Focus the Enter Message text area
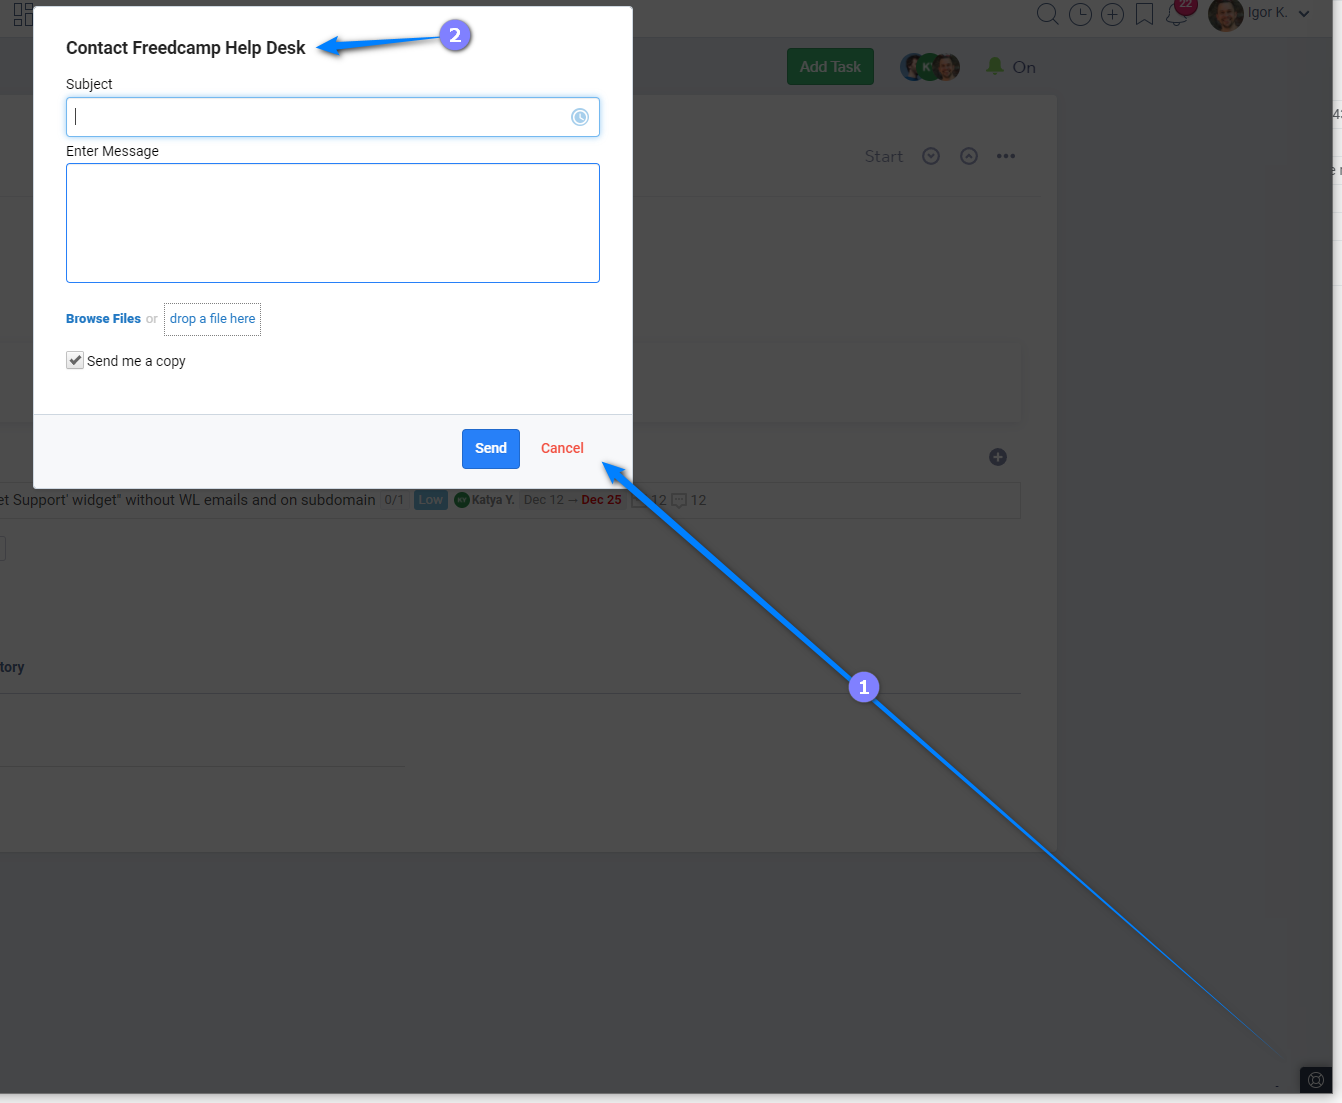1342x1103 pixels. (x=333, y=223)
